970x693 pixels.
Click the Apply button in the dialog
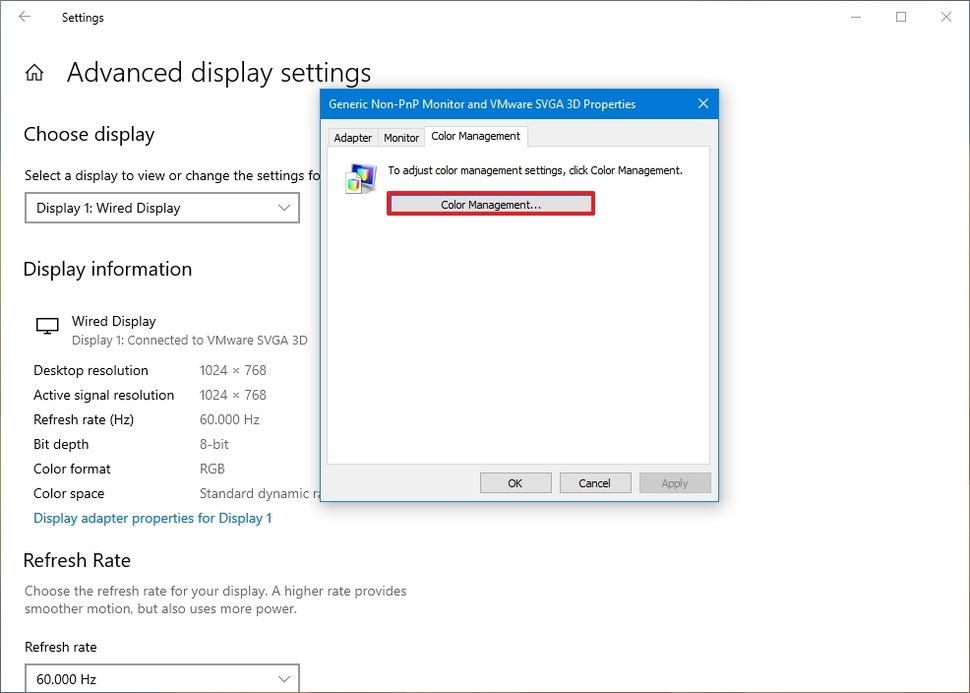tap(675, 482)
